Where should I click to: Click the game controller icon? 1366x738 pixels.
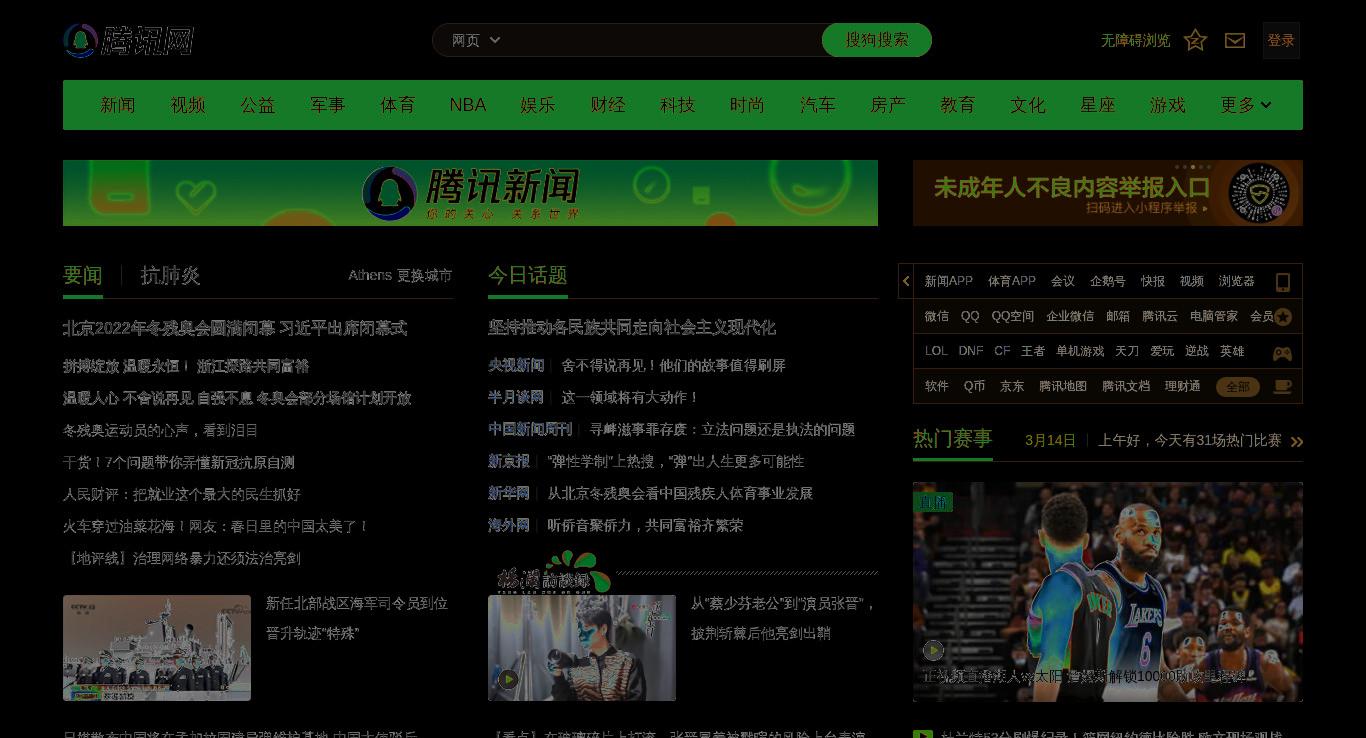point(1282,352)
